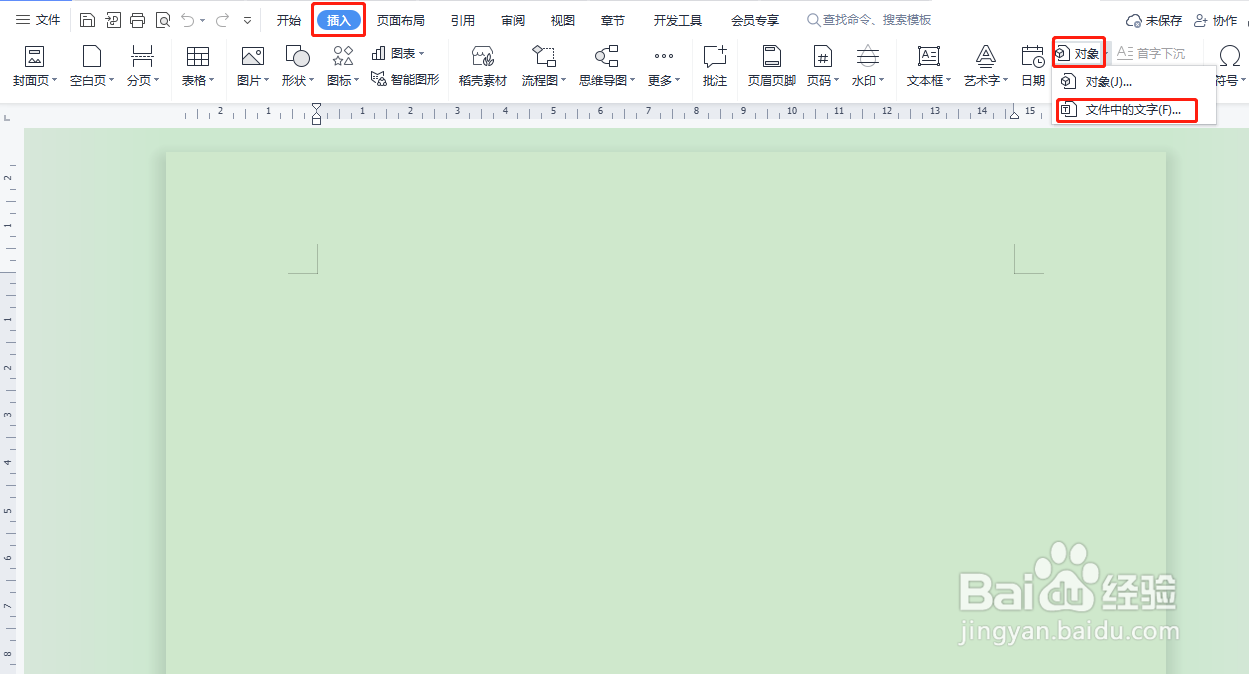Image resolution: width=1249 pixels, height=674 pixels.
Task: Expand the 空白页 dropdown arrow
Action: (x=112, y=81)
